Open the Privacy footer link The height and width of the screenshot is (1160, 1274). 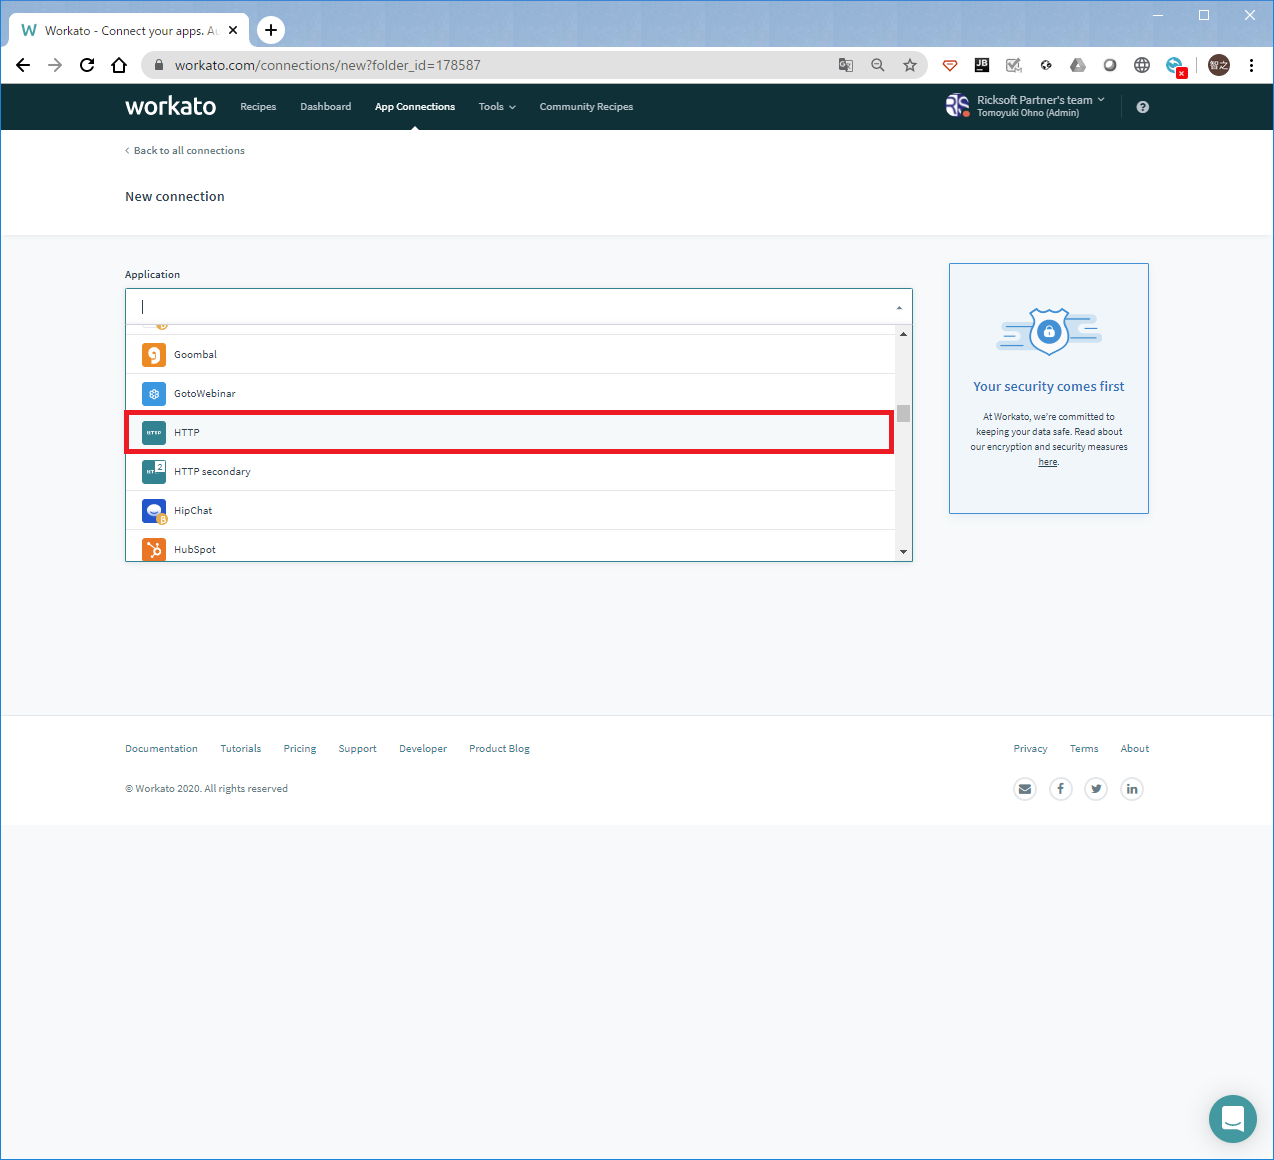[x=1030, y=749]
